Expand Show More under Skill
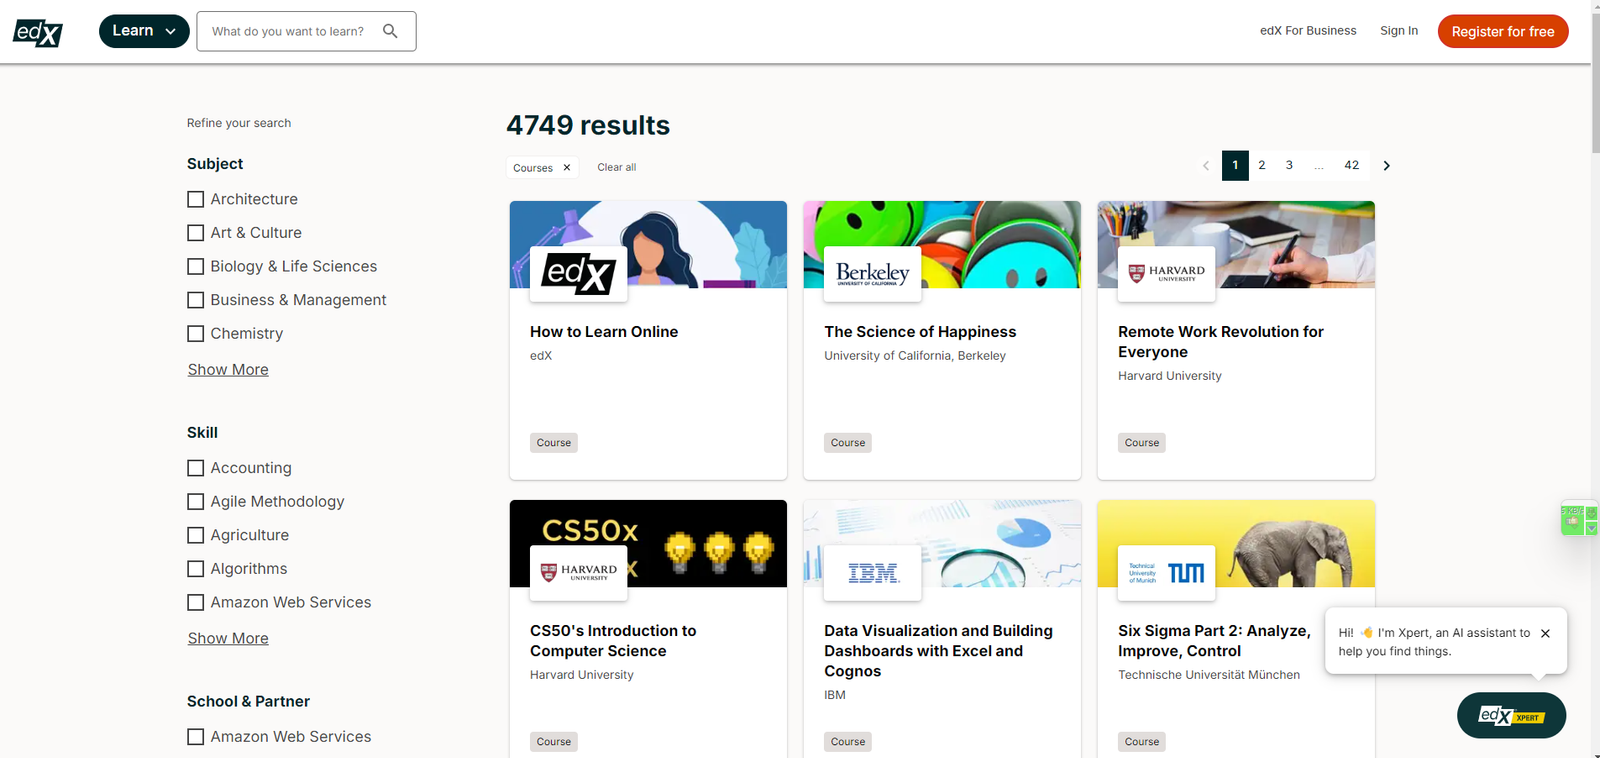Viewport: 1600px width, 758px height. coord(228,639)
